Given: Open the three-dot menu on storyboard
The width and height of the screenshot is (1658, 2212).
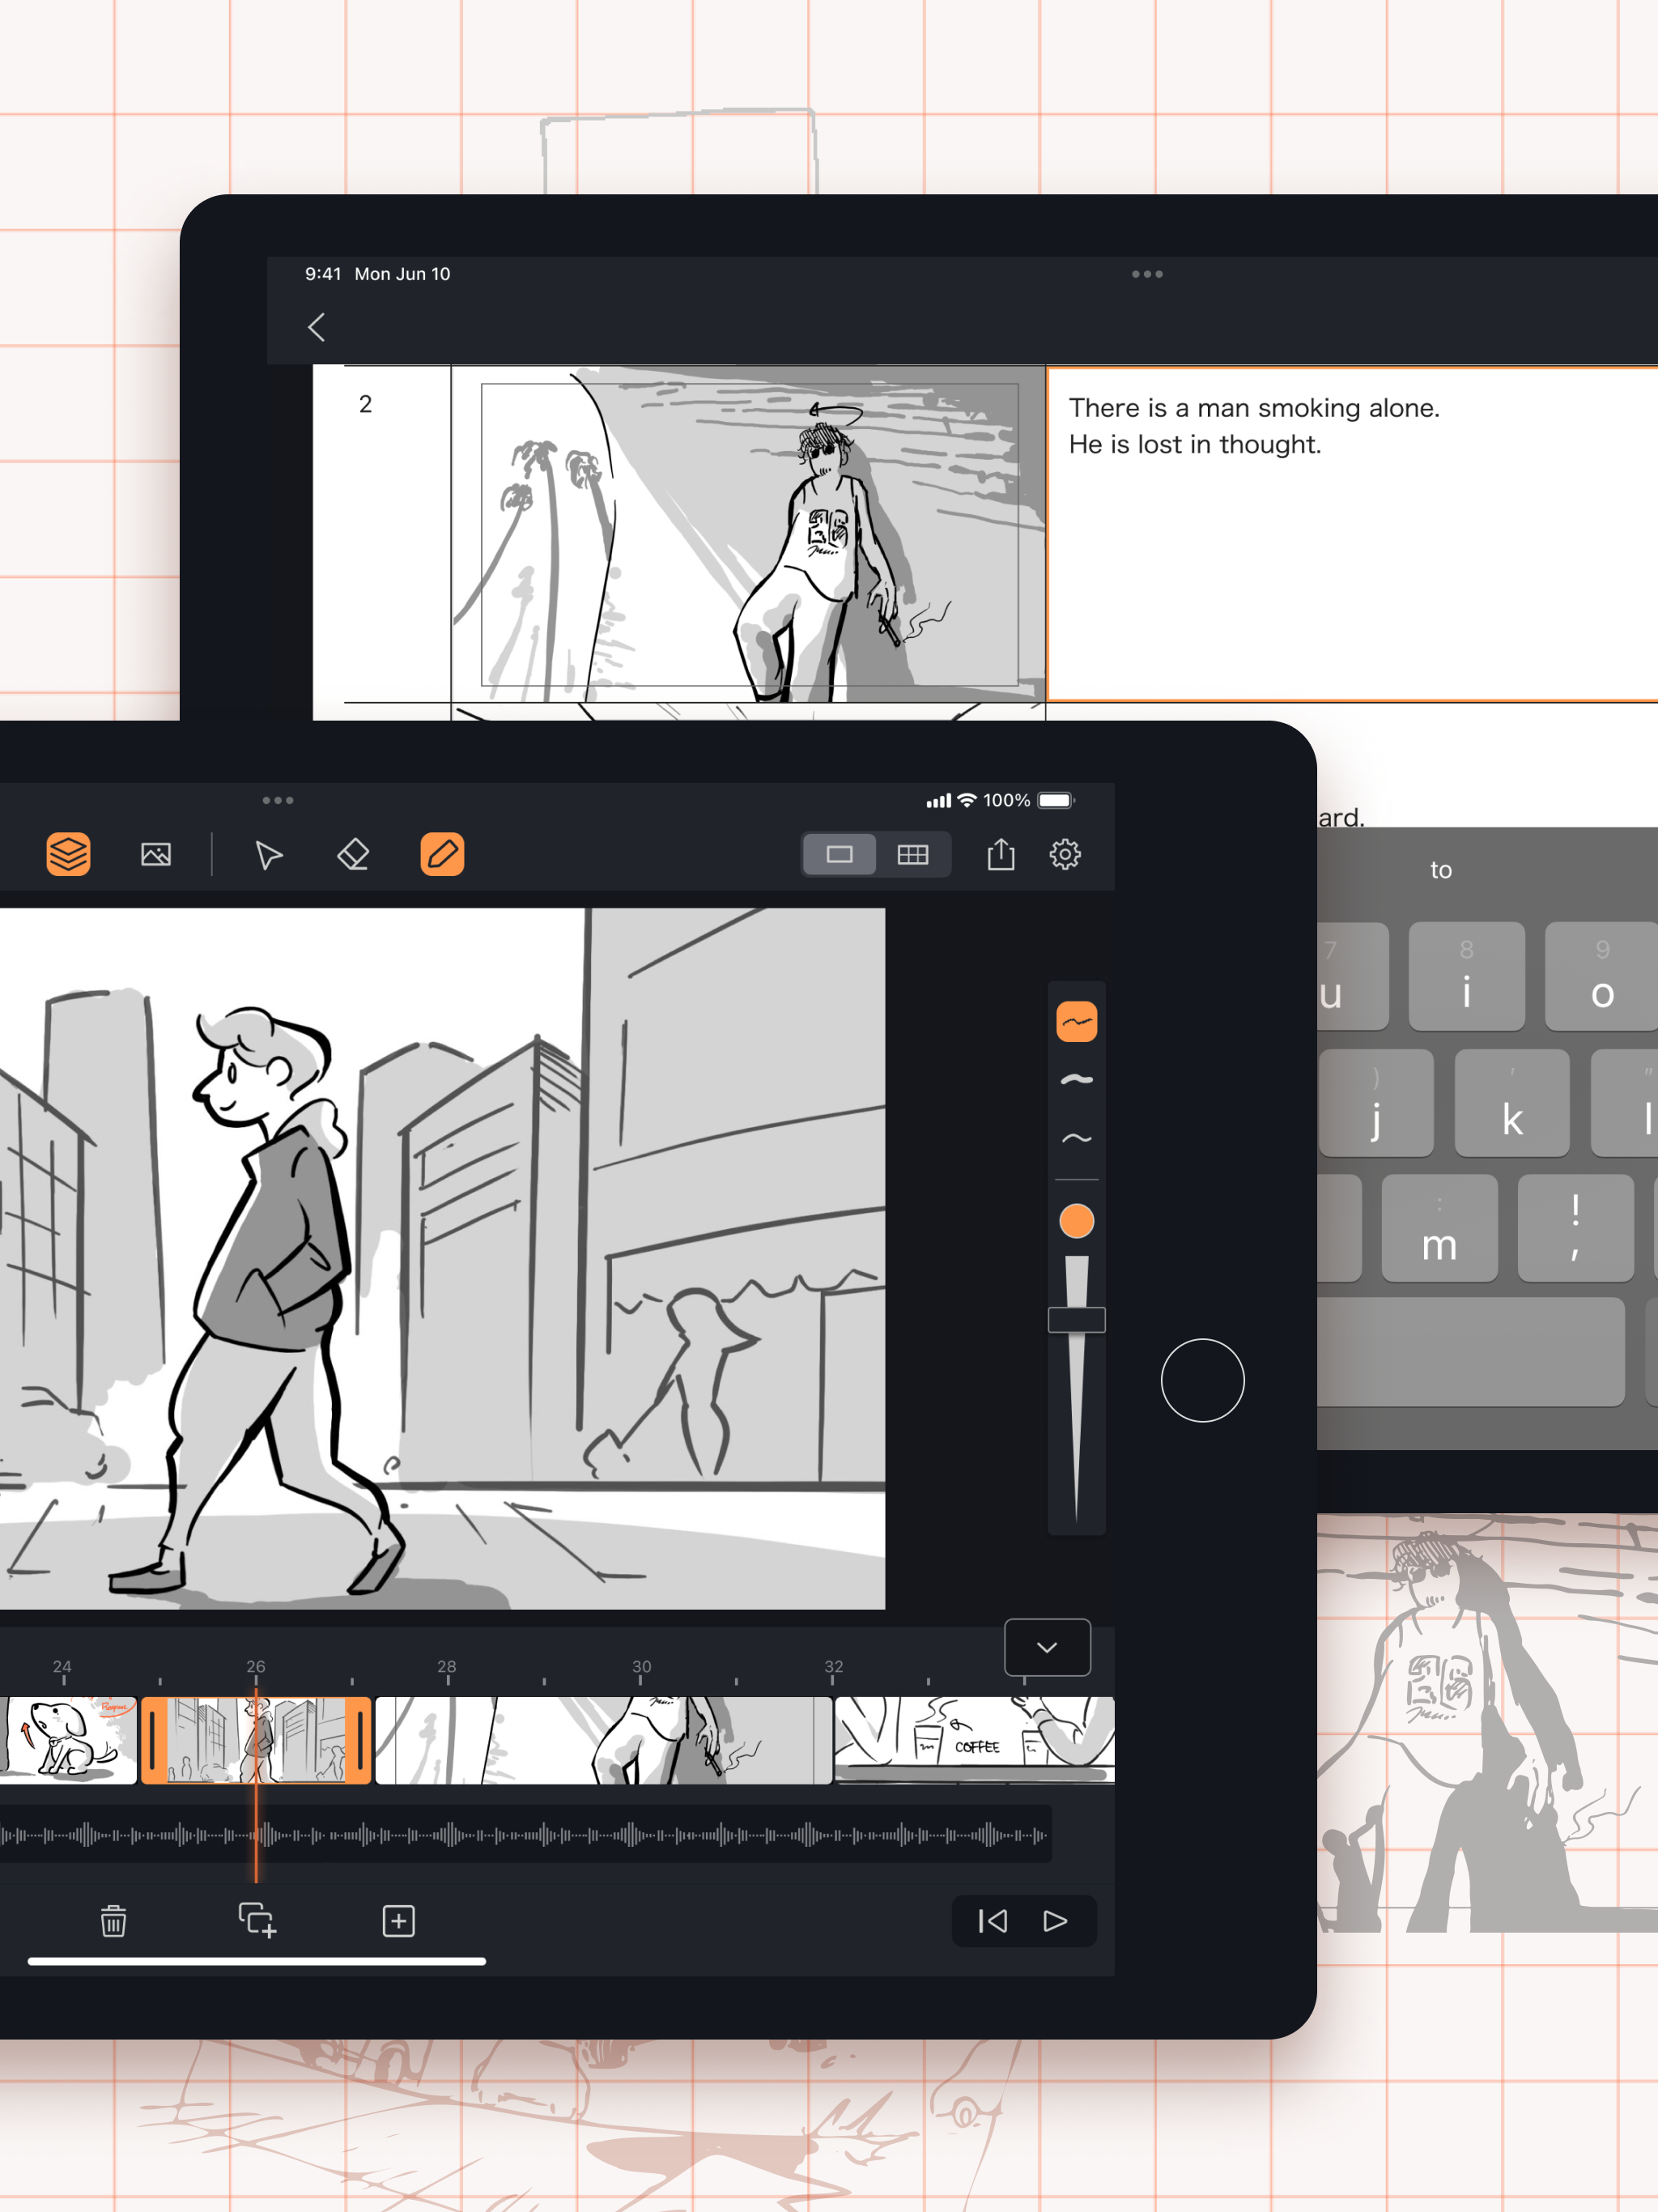Looking at the screenshot, I should click(x=1147, y=274).
